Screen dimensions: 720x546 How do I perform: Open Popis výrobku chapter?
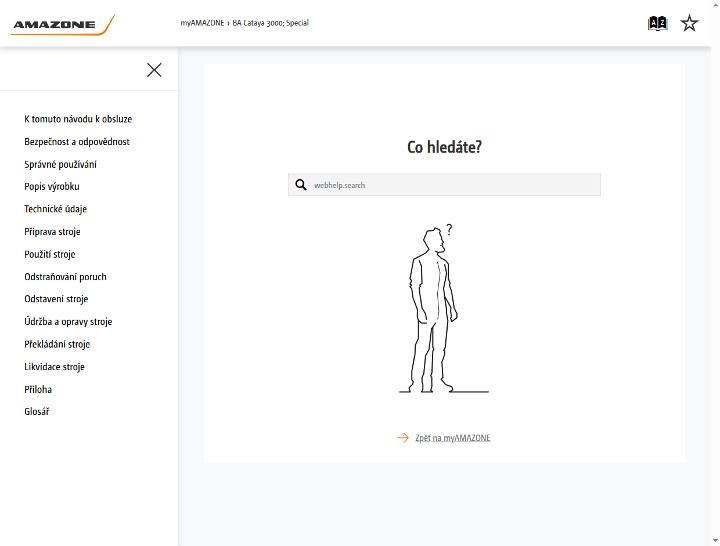click(52, 186)
